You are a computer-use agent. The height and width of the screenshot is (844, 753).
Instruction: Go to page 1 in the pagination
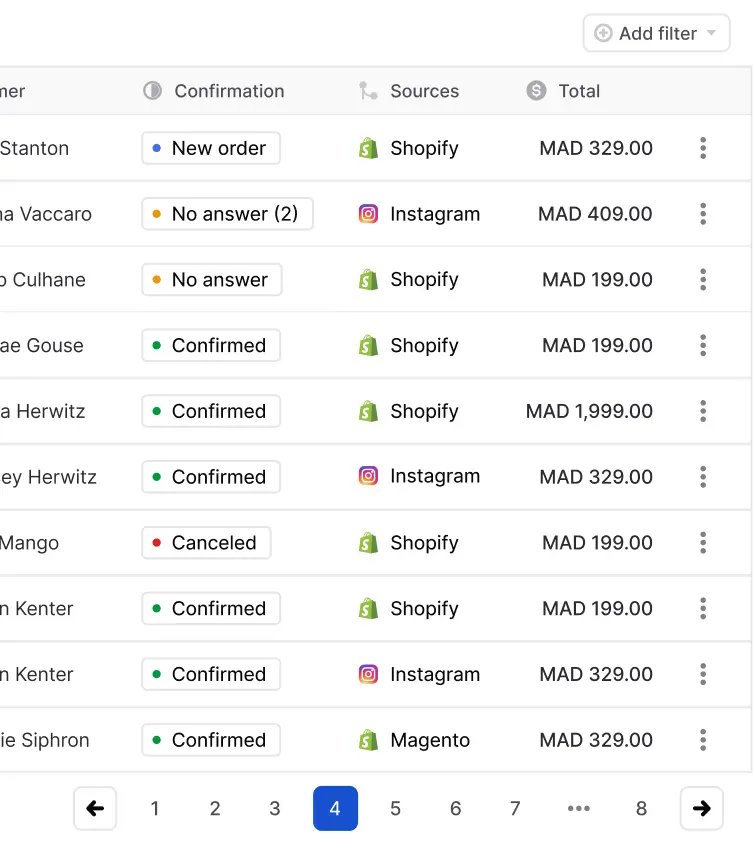tap(155, 808)
